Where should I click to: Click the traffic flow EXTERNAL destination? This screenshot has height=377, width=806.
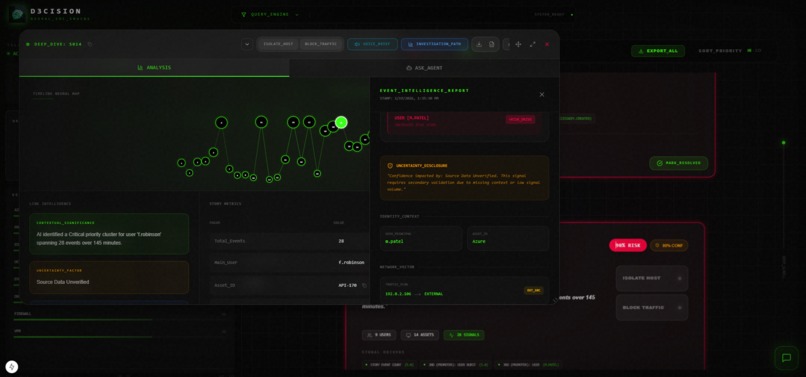[x=433, y=294]
